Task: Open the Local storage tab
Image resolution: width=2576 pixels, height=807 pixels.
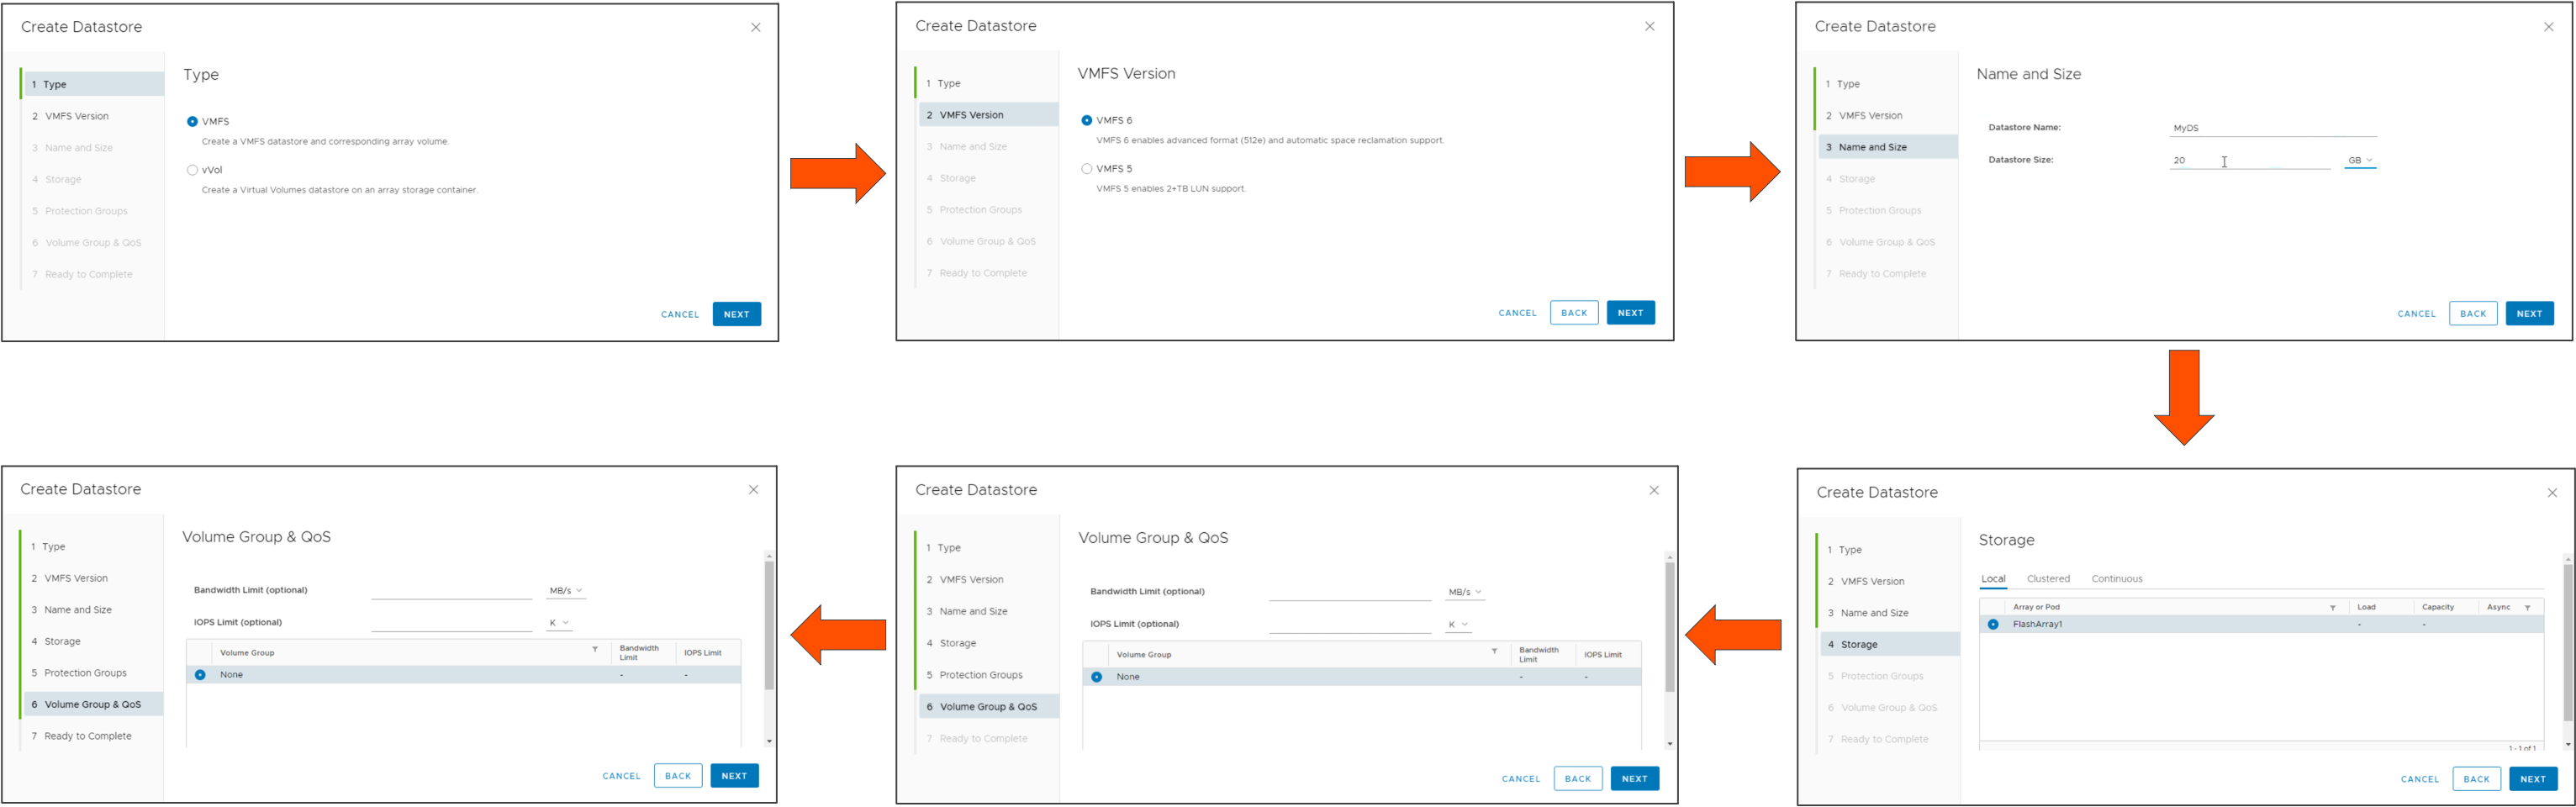Action: (x=1993, y=579)
